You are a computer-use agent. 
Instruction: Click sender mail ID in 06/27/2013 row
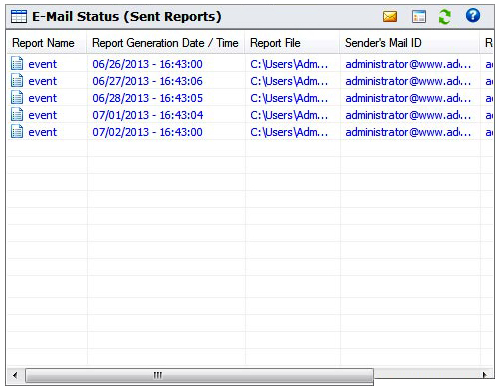(408, 81)
